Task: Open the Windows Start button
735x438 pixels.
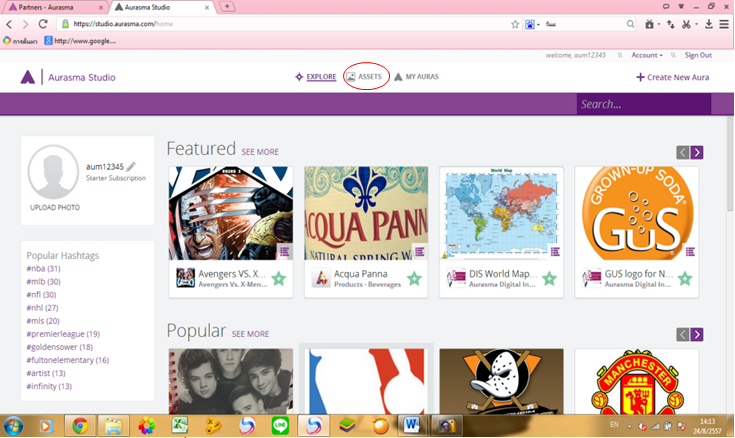Action: pos(13,426)
